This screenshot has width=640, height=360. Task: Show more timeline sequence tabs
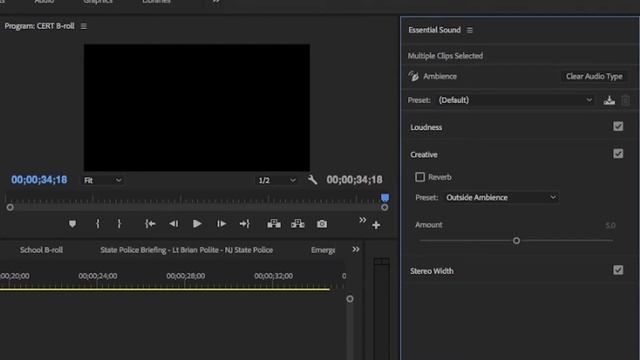[x=356, y=249]
